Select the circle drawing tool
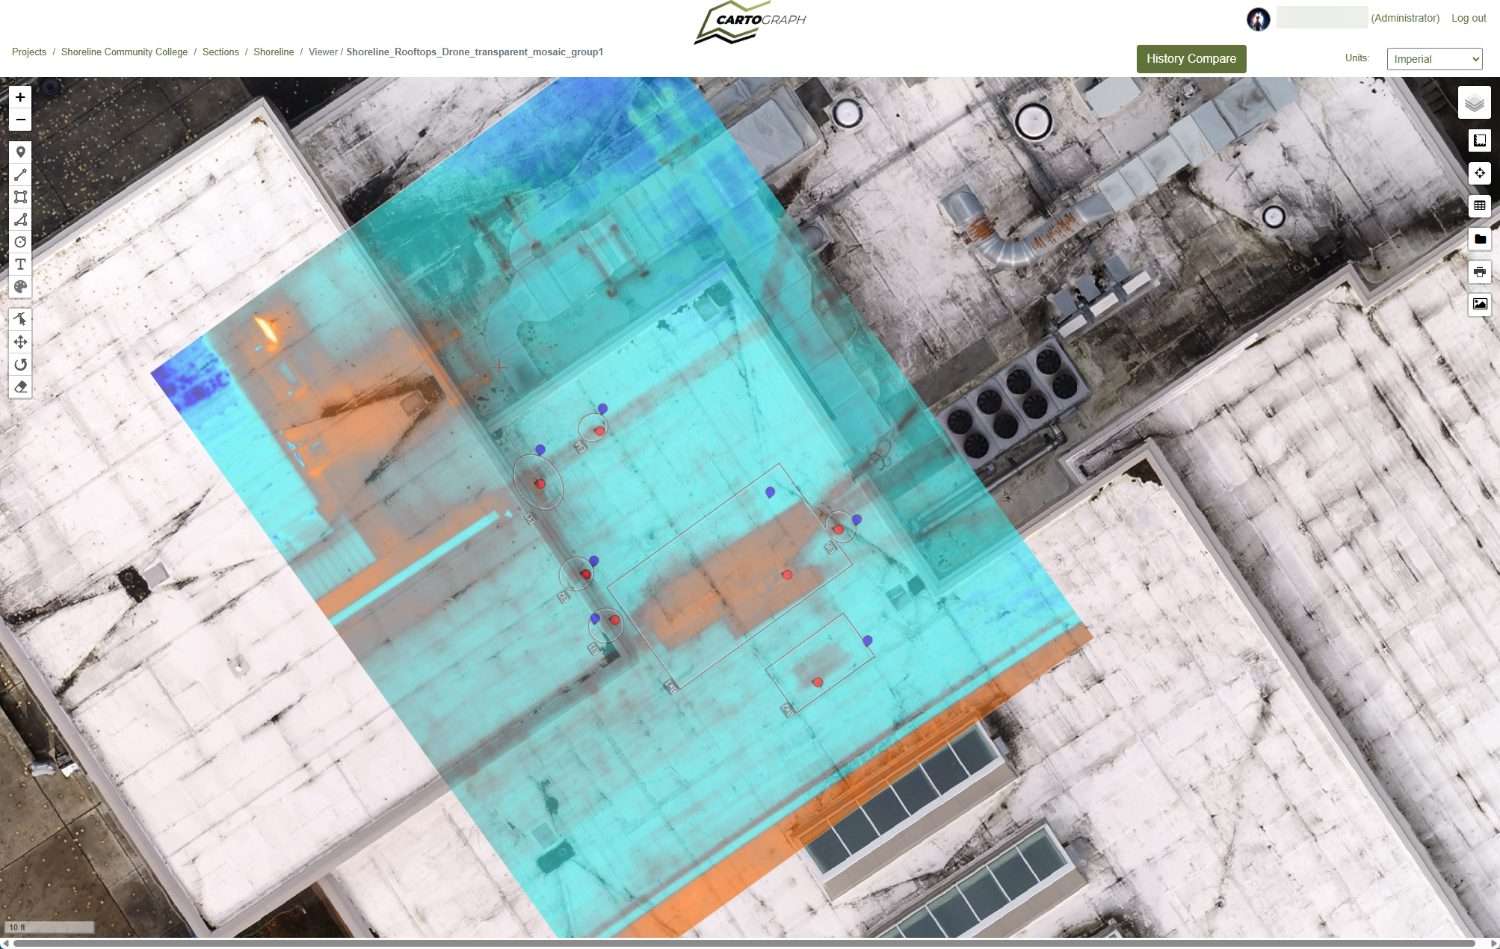Viewport: 1500px width, 949px height. click(20, 242)
